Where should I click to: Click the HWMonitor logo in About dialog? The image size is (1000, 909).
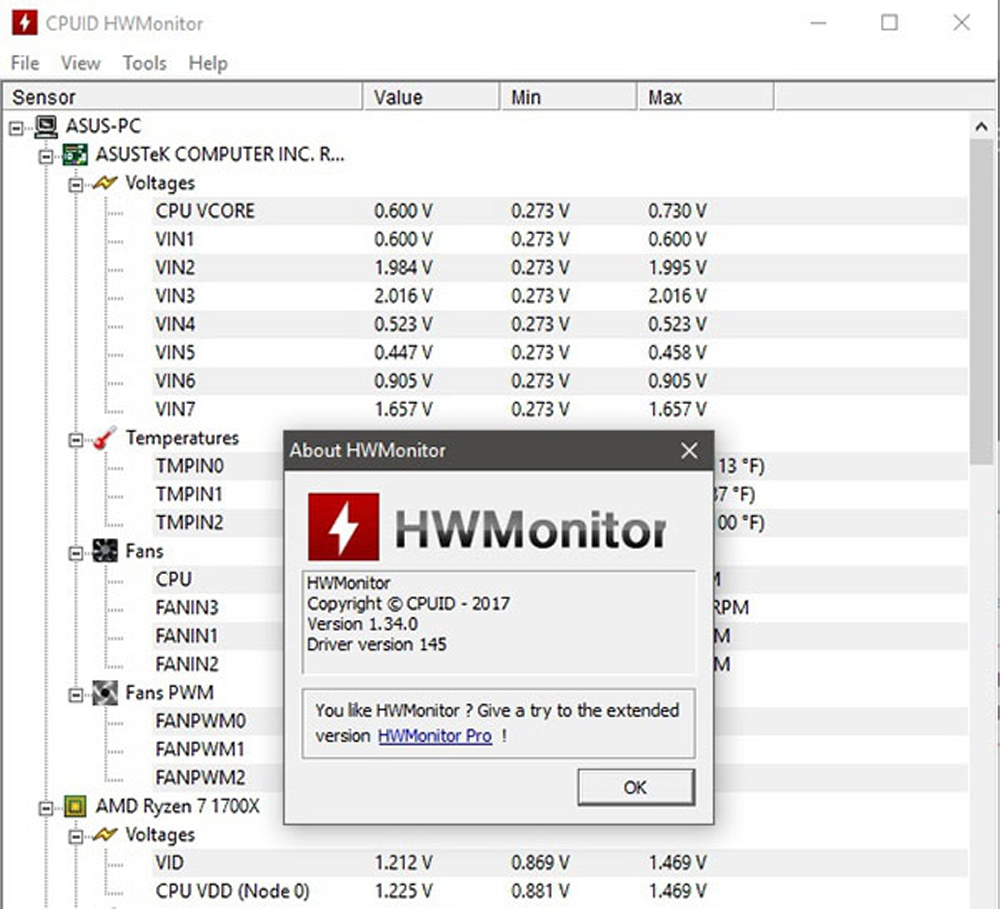tap(343, 527)
